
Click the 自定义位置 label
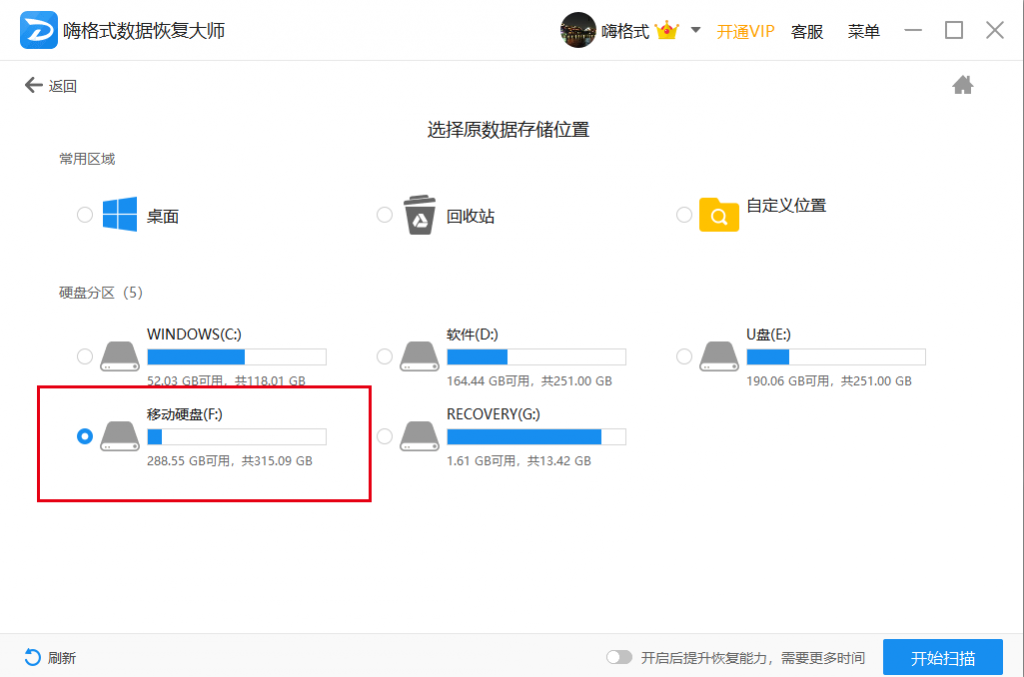(786, 206)
